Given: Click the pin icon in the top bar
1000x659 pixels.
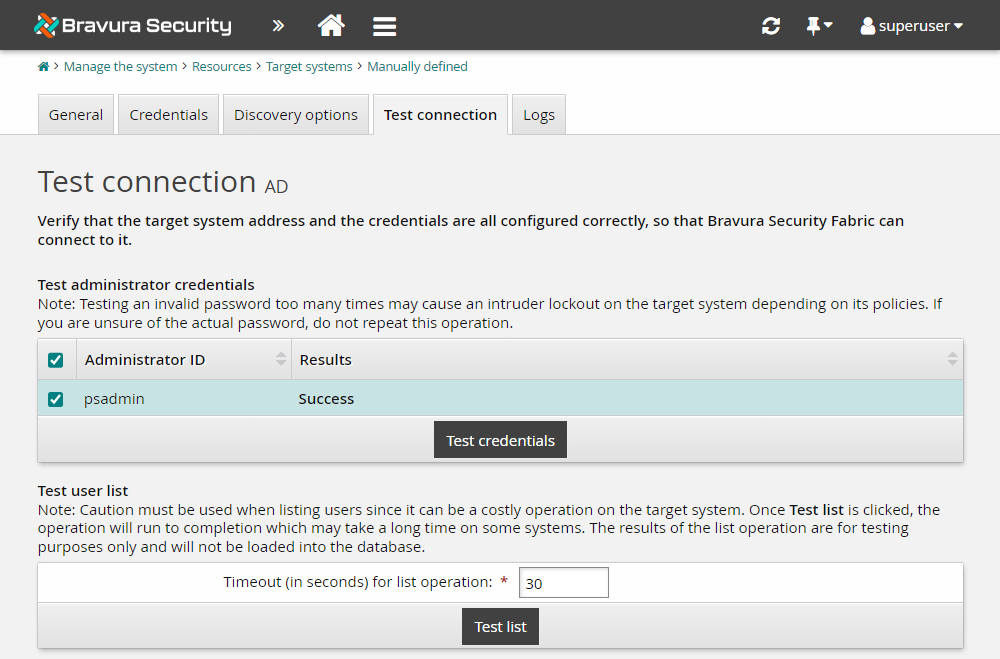Looking at the screenshot, I should pos(813,25).
